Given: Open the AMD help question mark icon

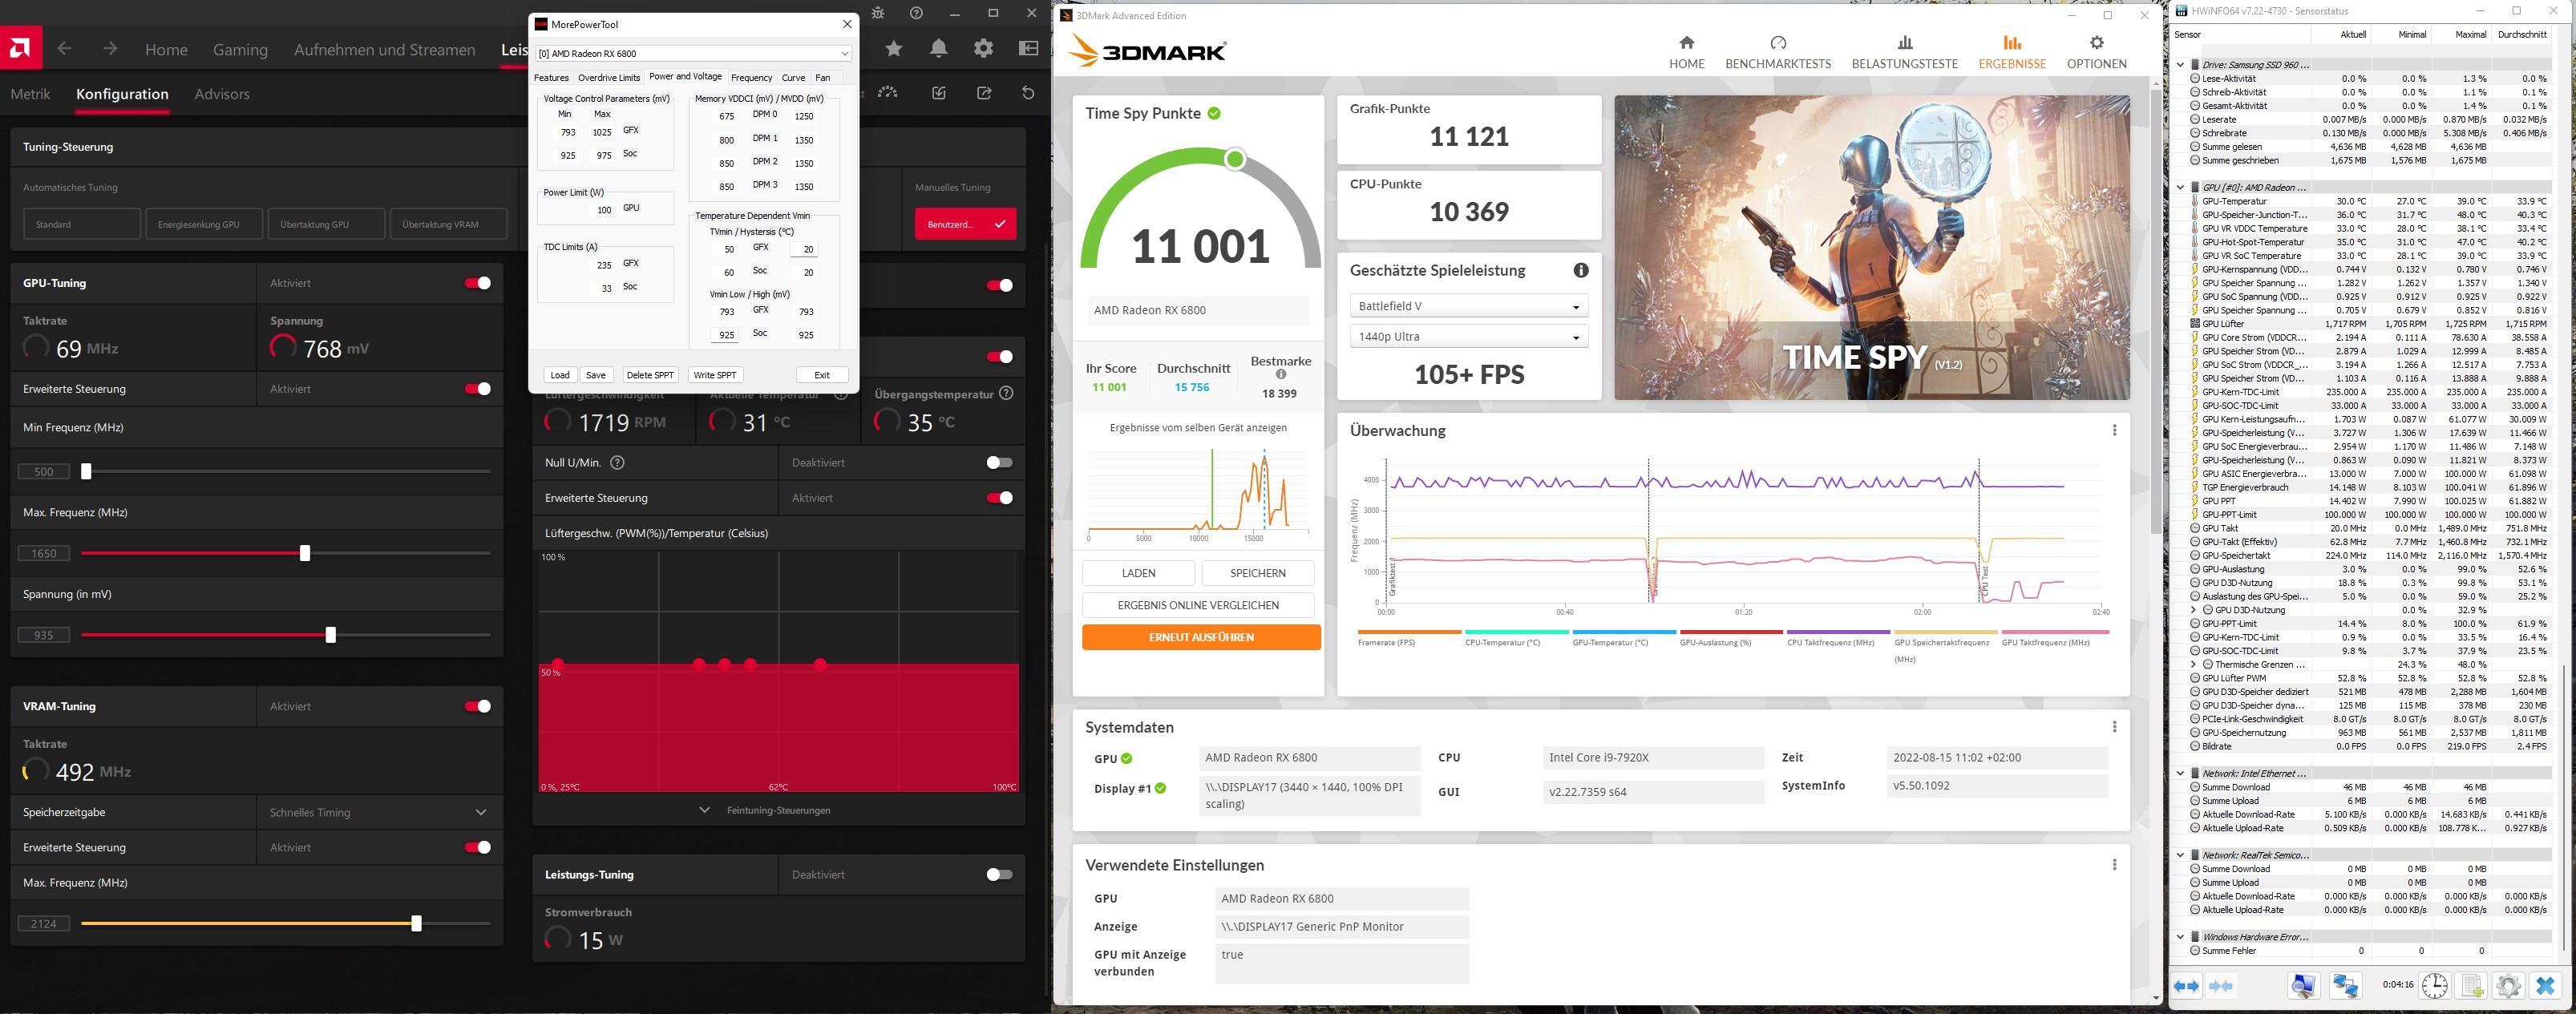Looking at the screenshot, I should [x=916, y=13].
